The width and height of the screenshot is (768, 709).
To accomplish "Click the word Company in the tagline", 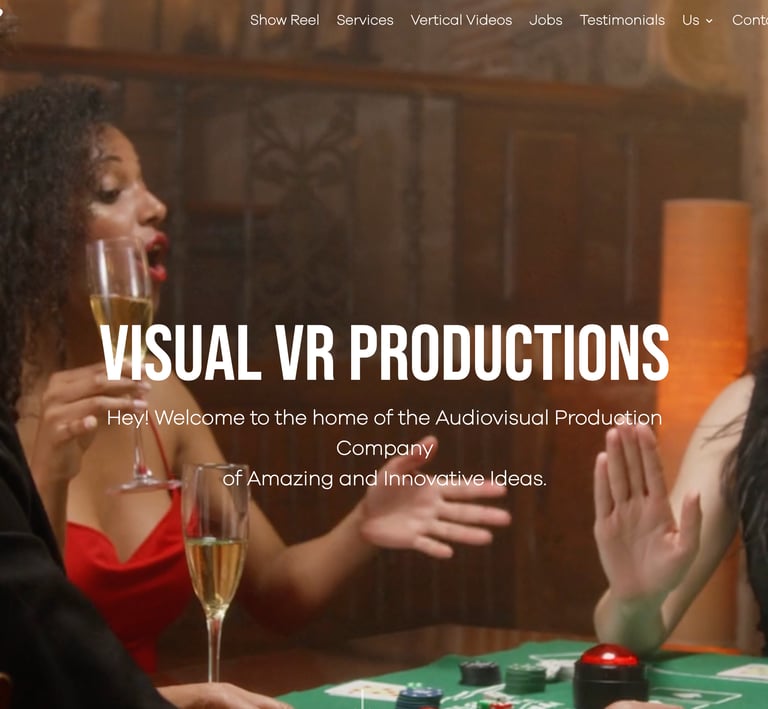I will click(x=384, y=449).
